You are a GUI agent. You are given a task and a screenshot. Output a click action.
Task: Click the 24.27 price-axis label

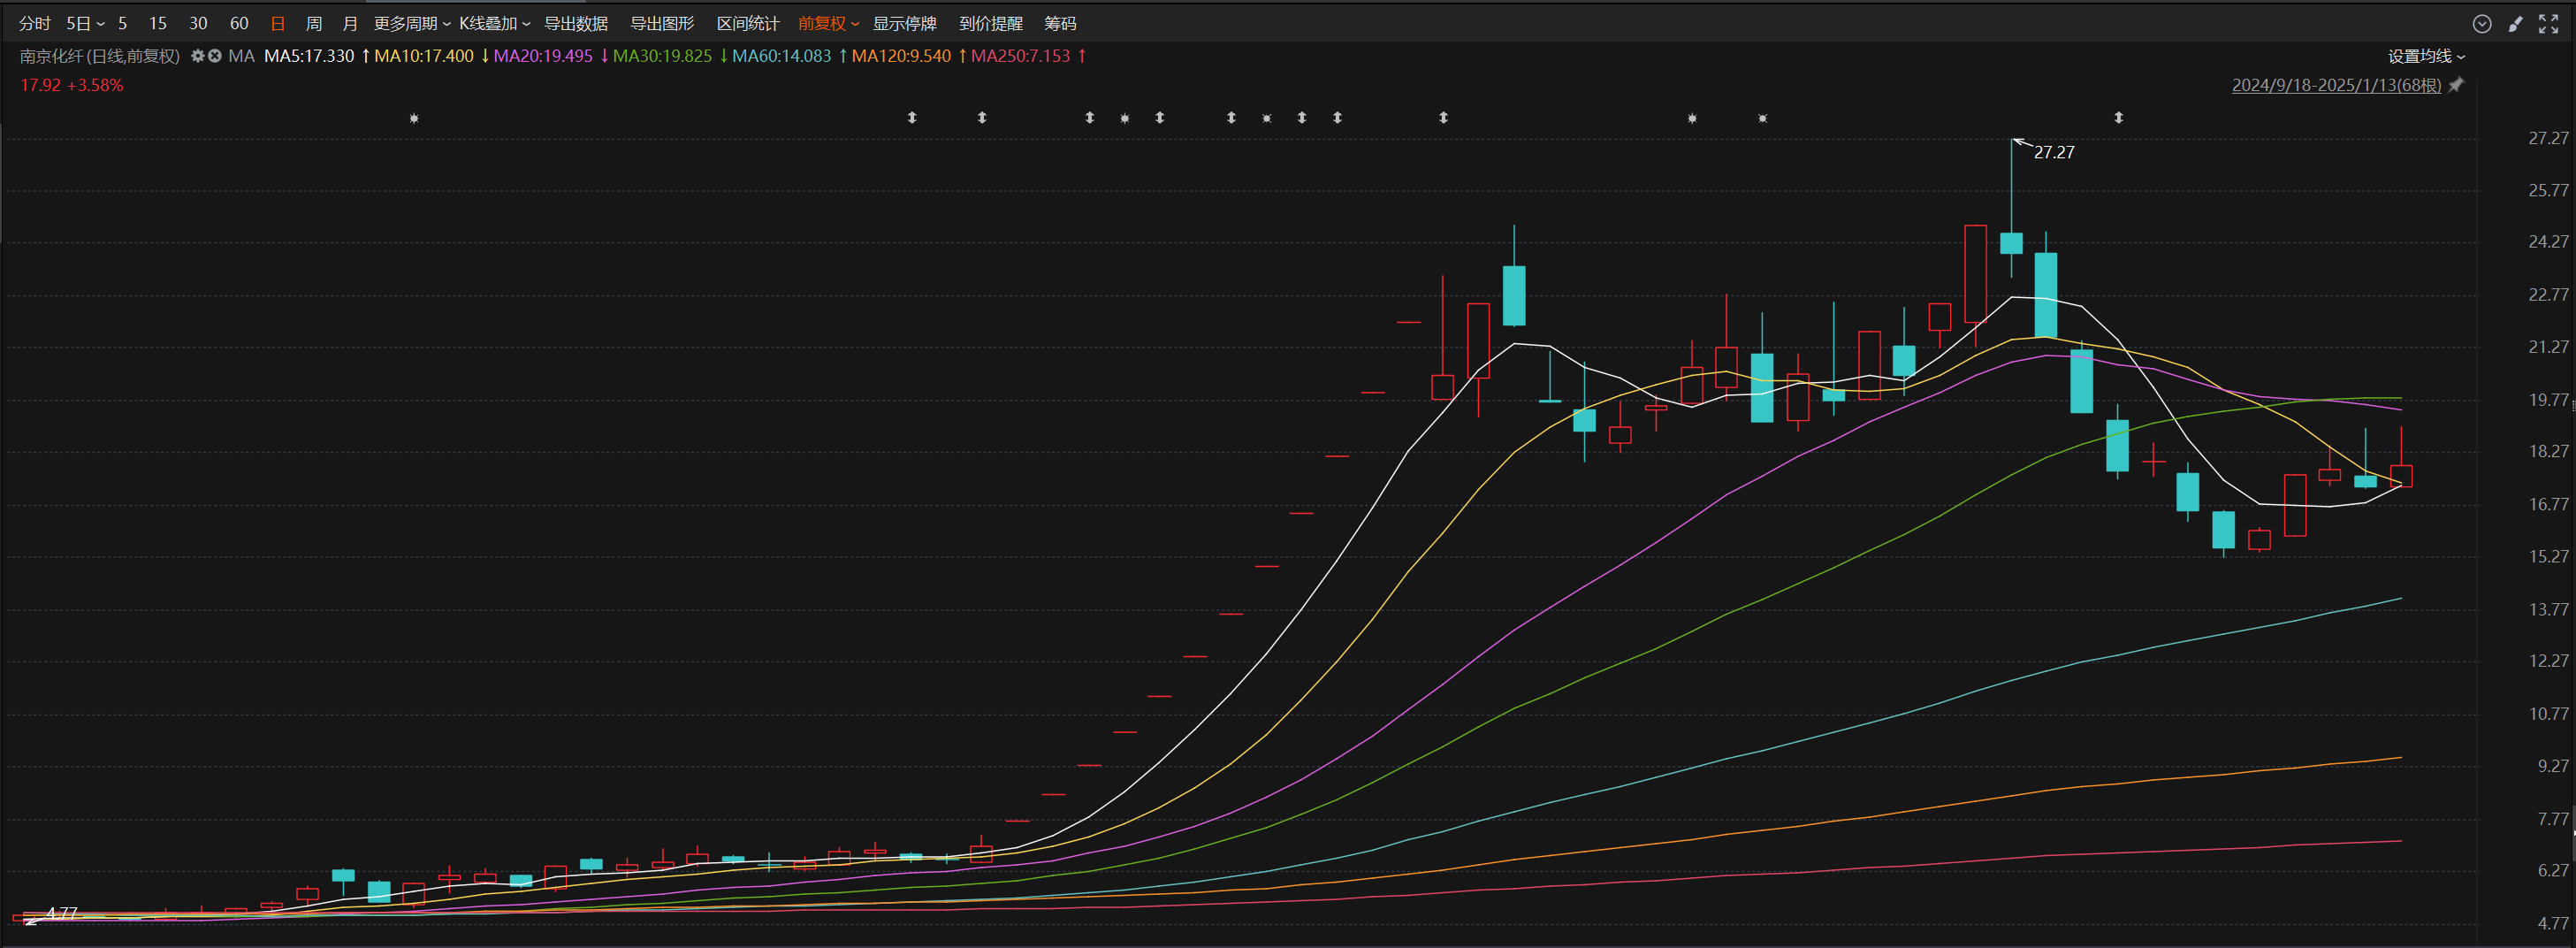click(2548, 242)
